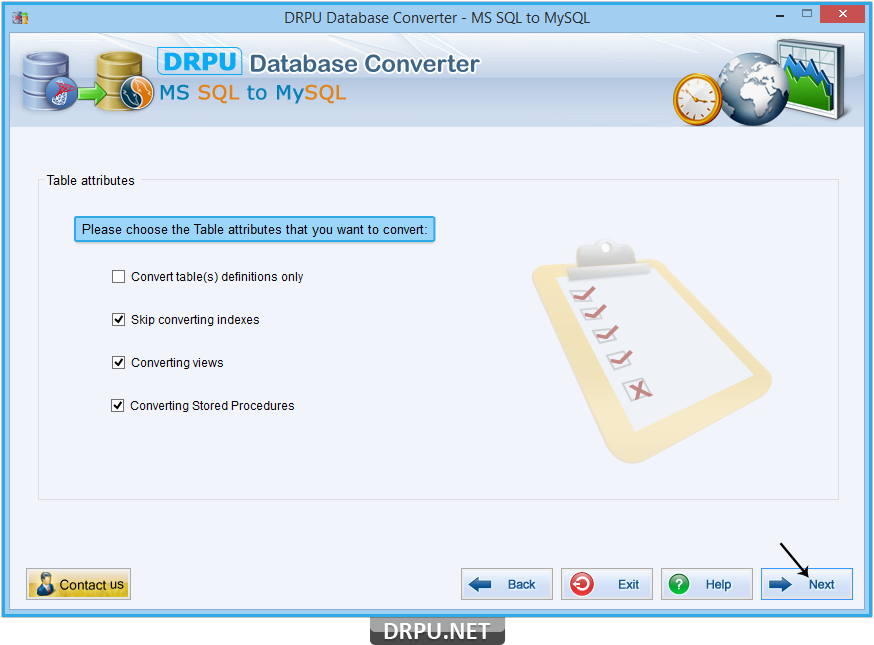The width and height of the screenshot is (874, 645).
Task: Minimize the Database Converter window
Action: [780, 14]
